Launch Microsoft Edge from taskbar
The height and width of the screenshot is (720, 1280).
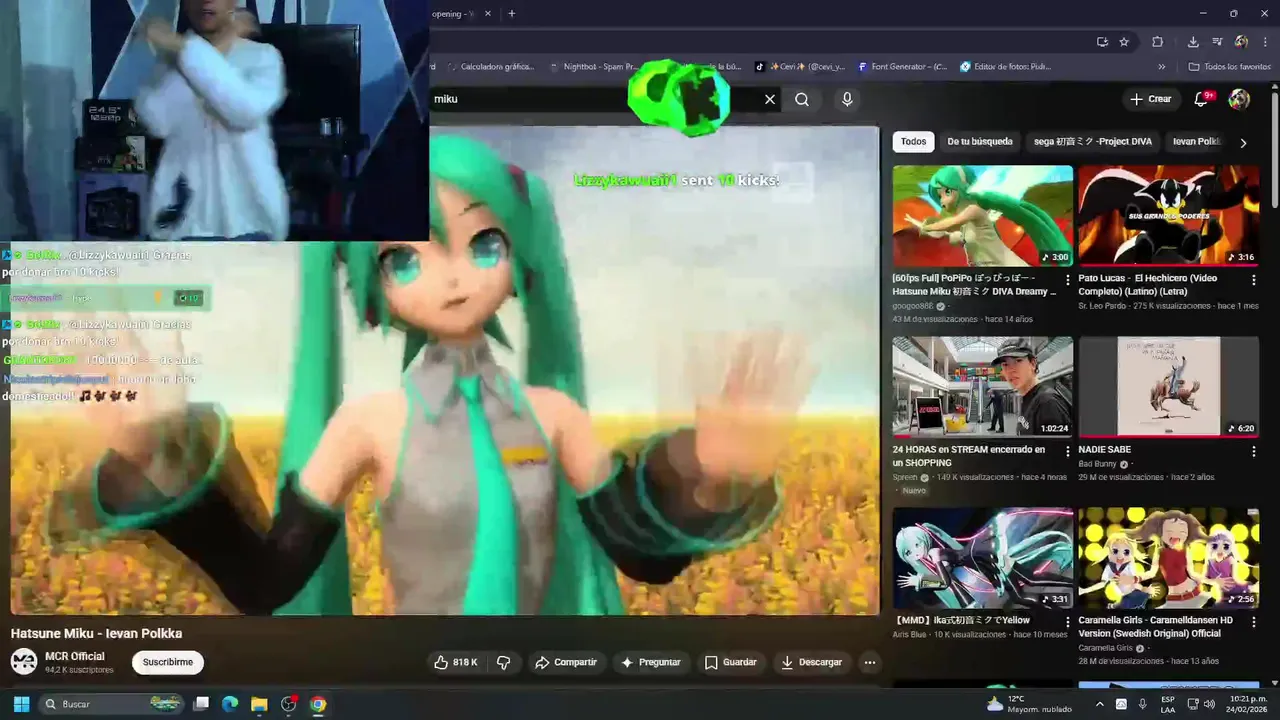[x=230, y=704]
